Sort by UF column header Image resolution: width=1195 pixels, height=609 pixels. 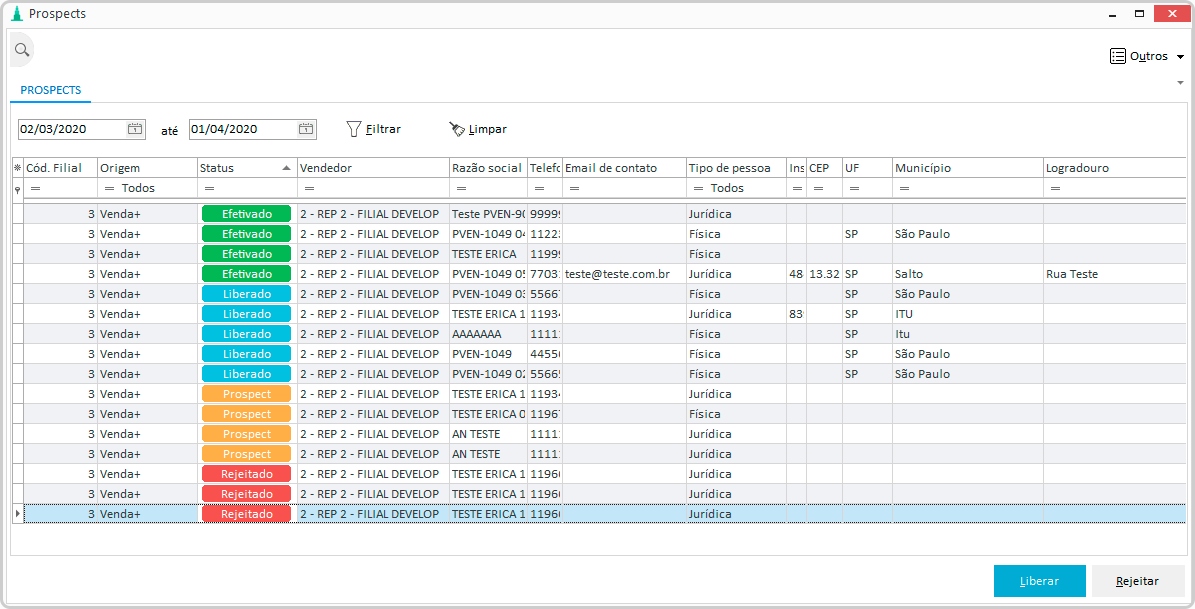[x=867, y=168]
